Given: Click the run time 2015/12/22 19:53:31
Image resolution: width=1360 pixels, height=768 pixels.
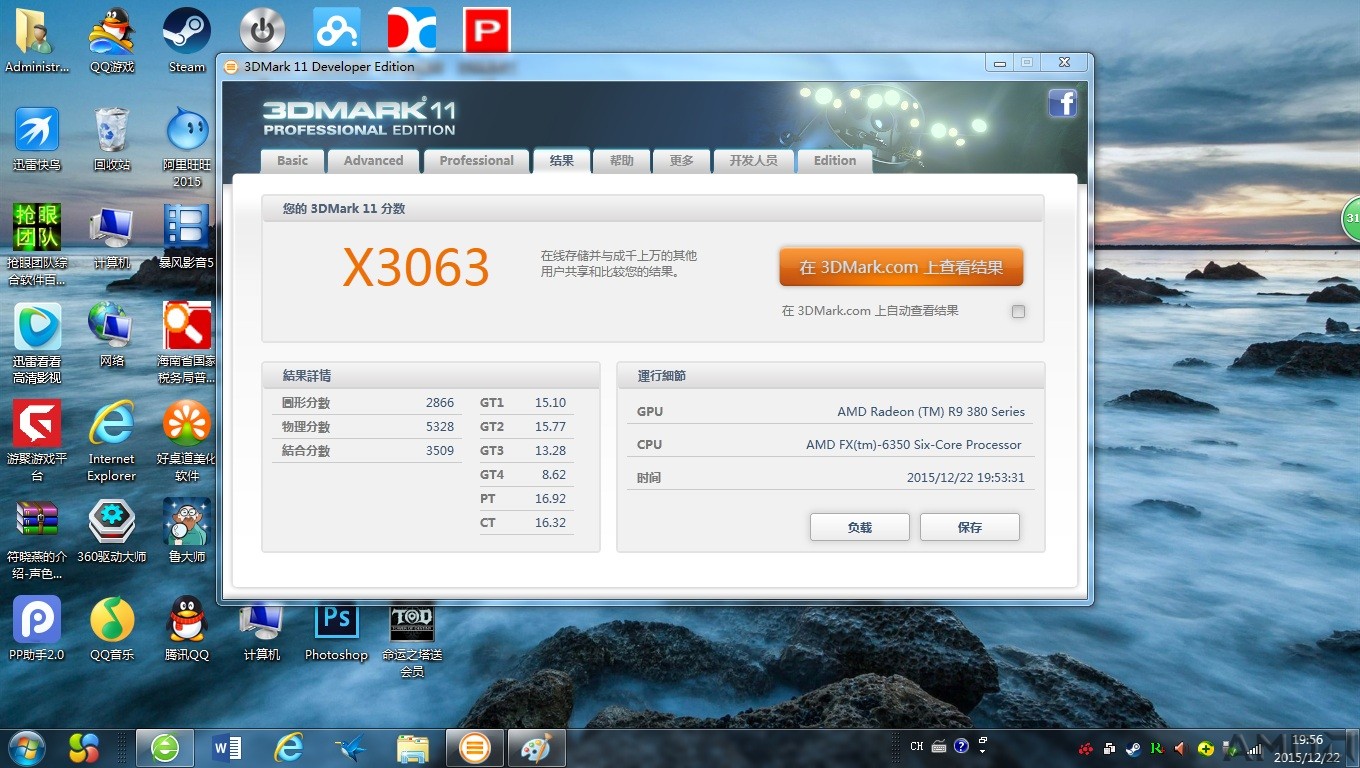Looking at the screenshot, I should click(966, 477).
